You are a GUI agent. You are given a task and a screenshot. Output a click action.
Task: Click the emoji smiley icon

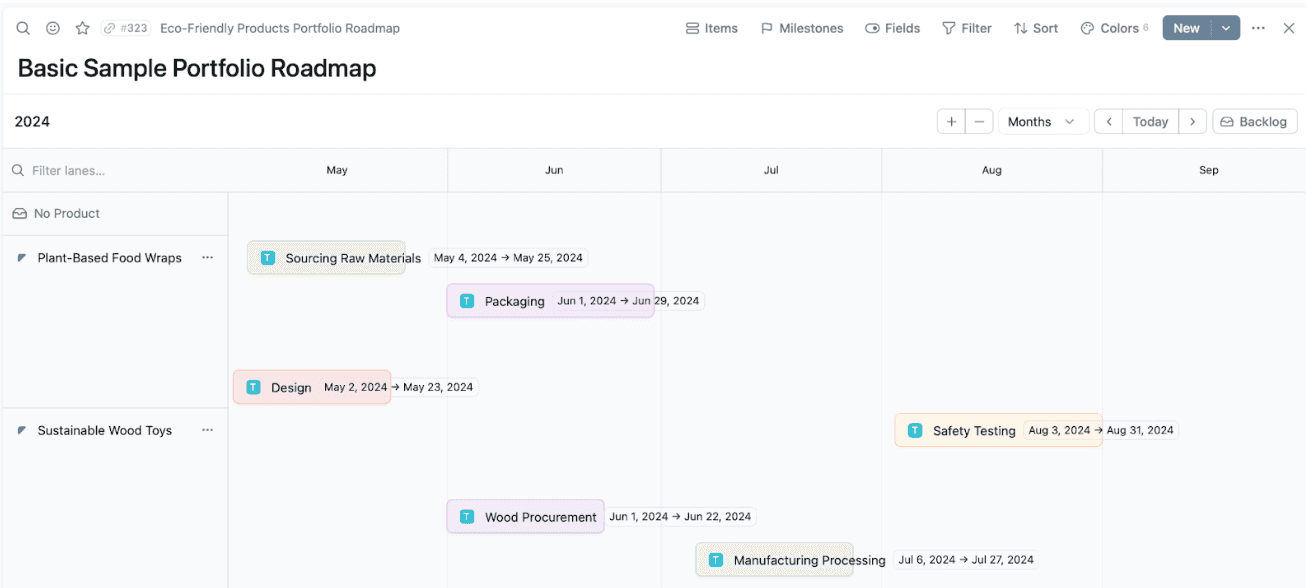point(53,28)
